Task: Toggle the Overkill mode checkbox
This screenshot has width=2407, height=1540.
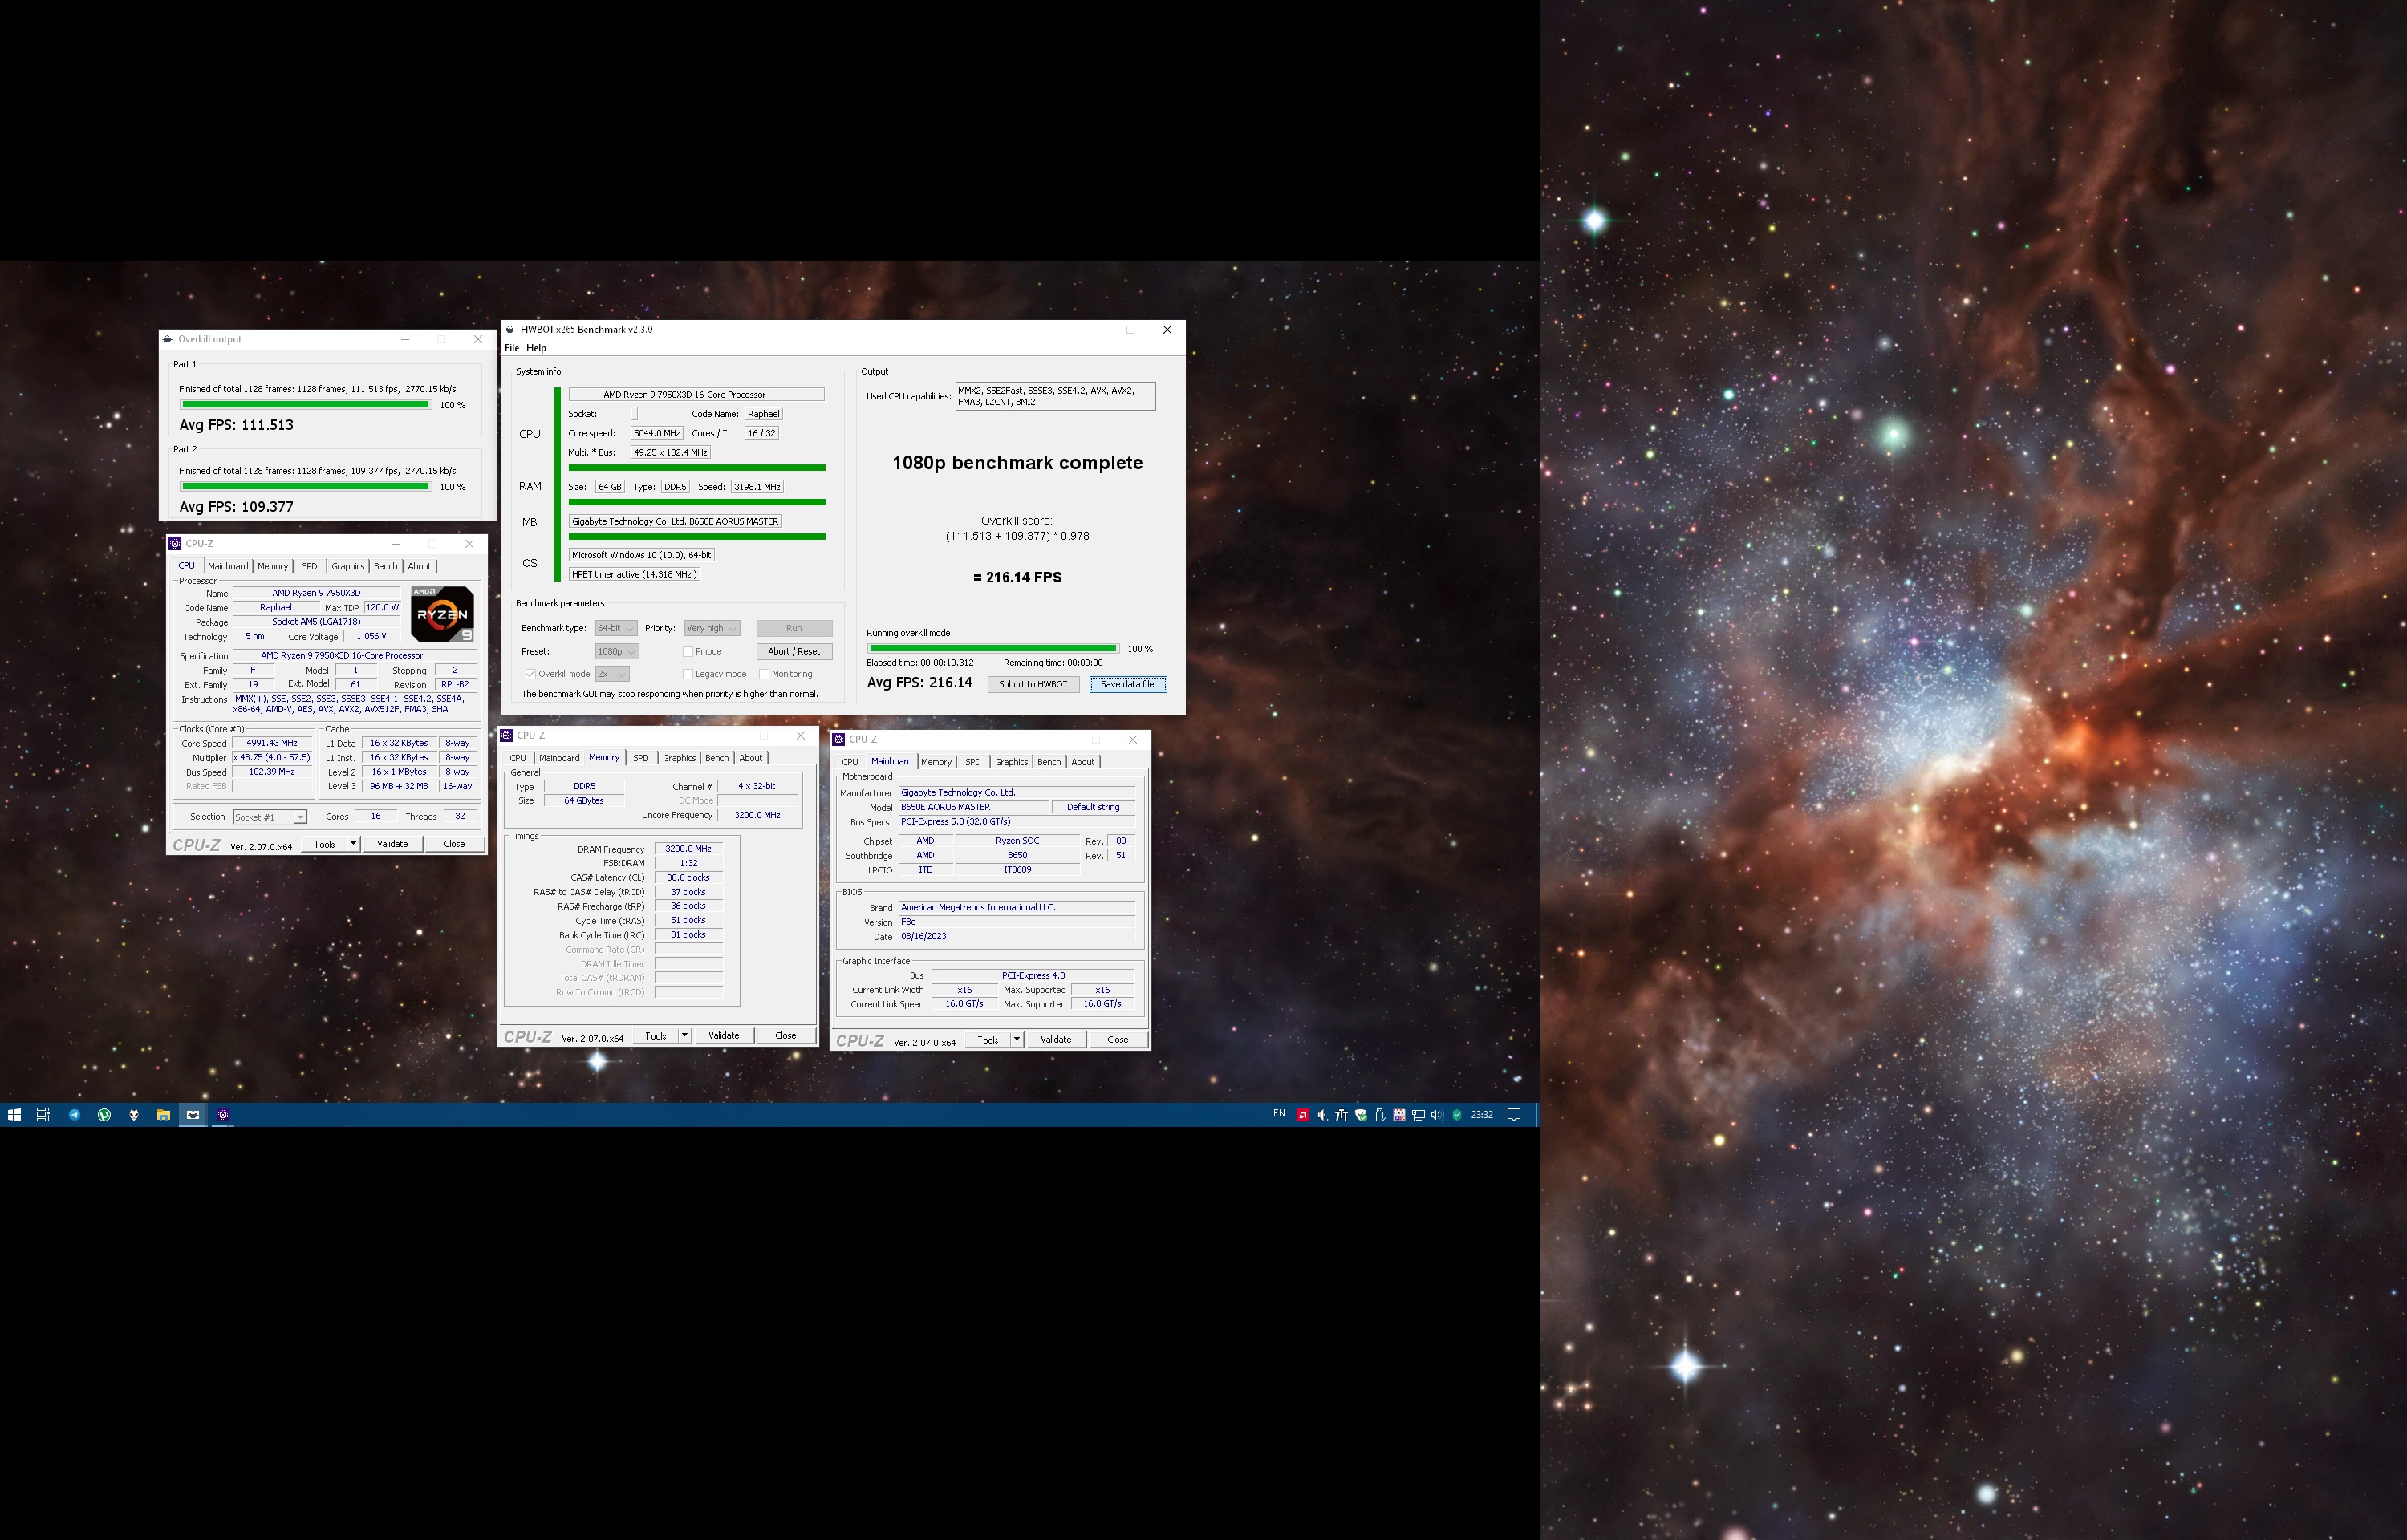Action: pos(531,674)
